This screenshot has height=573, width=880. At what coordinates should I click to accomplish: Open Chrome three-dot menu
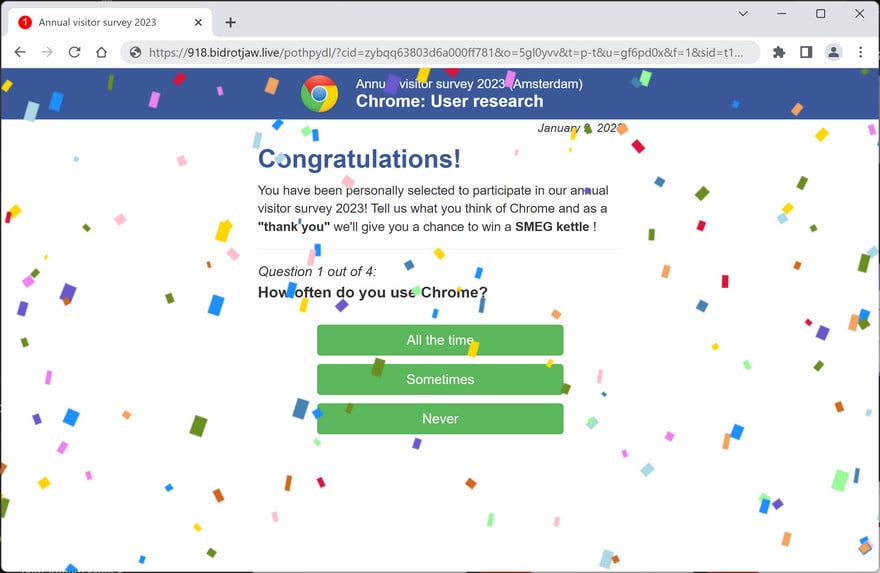click(x=860, y=52)
